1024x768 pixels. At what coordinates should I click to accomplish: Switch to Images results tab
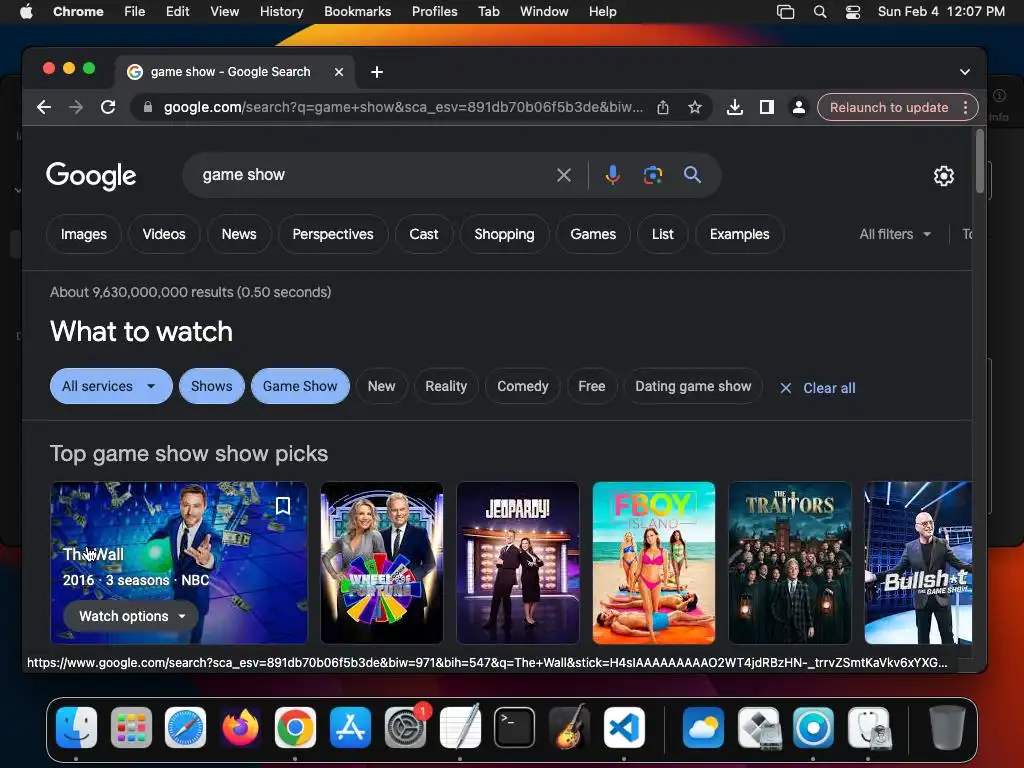pos(84,234)
